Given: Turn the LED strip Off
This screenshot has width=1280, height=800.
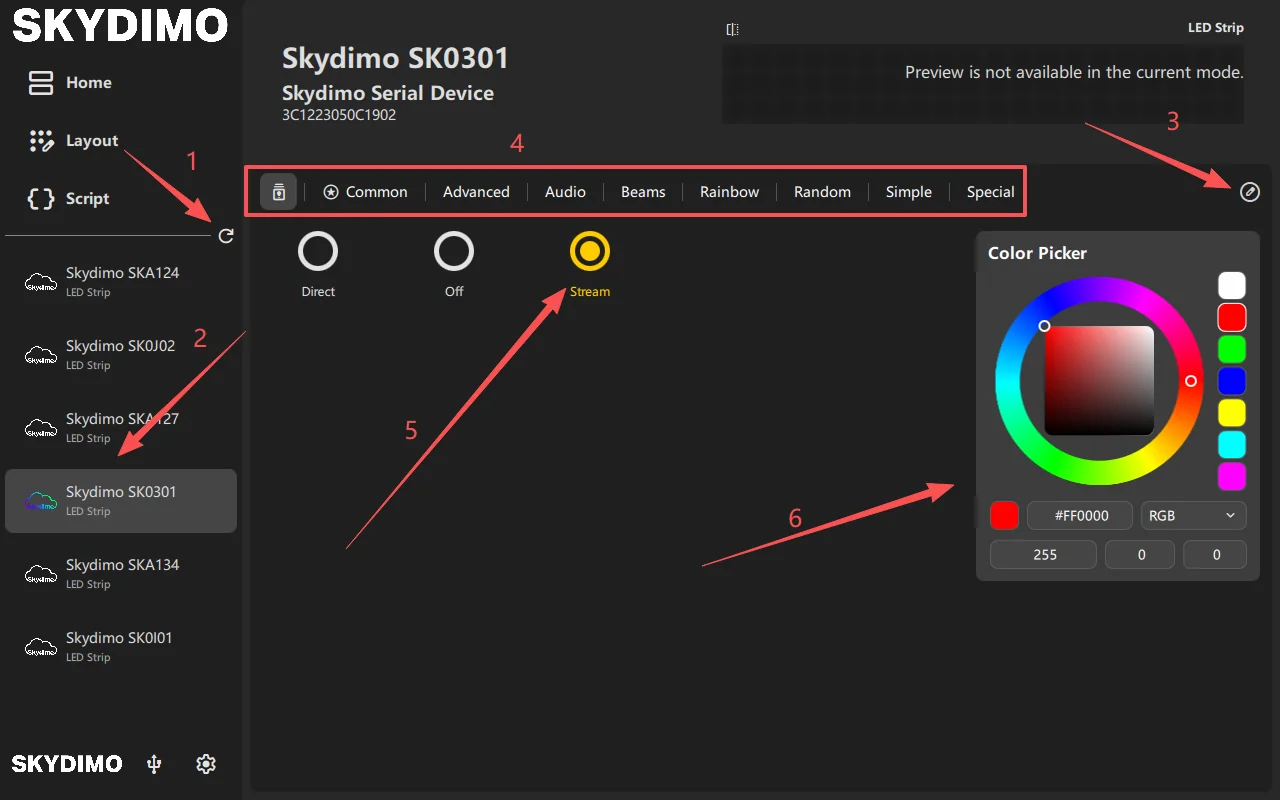Looking at the screenshot, I should tap(453, 253).
